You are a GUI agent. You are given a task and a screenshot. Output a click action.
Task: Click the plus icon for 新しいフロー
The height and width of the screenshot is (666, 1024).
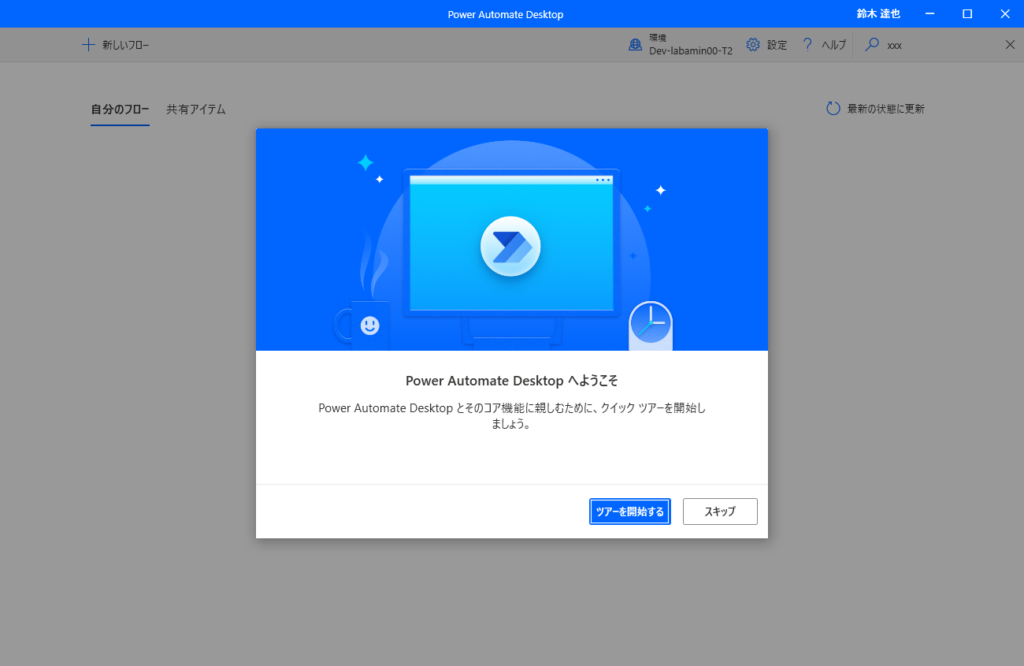coord(88,44)
